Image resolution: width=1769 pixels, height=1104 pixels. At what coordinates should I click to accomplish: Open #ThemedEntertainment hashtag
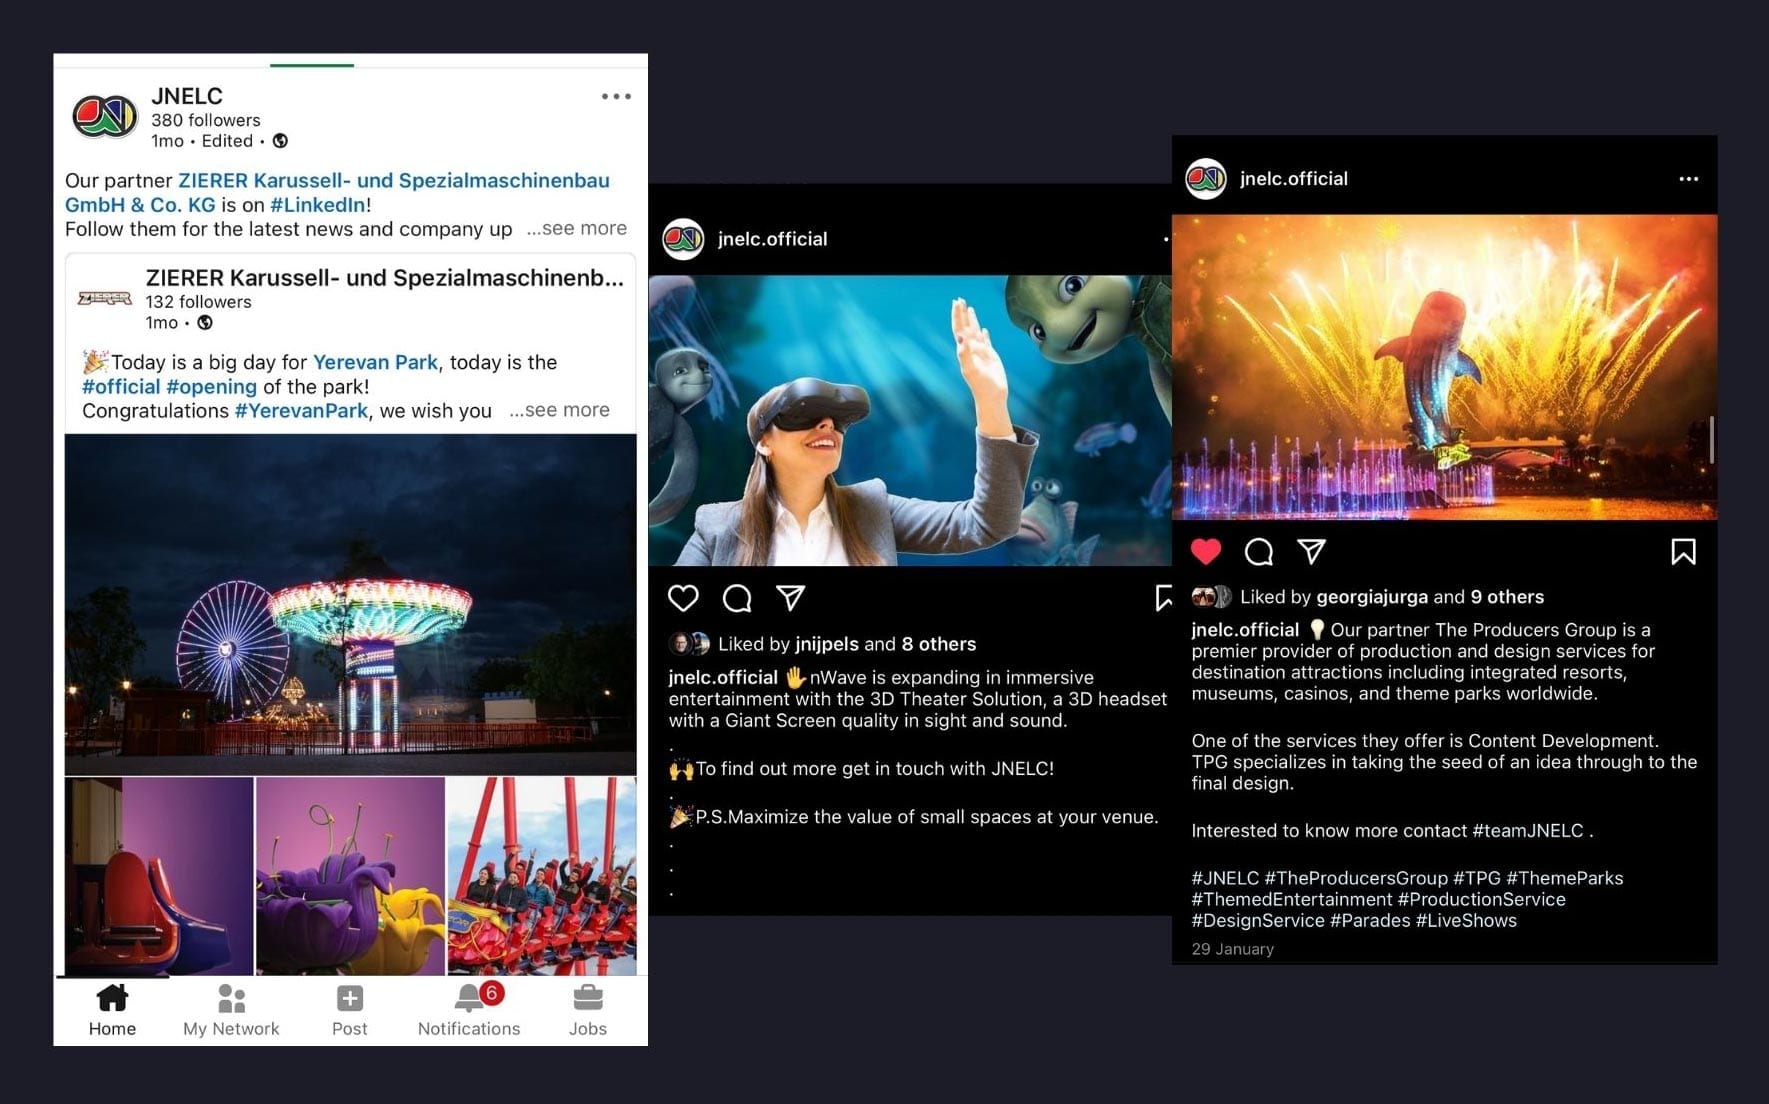tap(1292, 900)
